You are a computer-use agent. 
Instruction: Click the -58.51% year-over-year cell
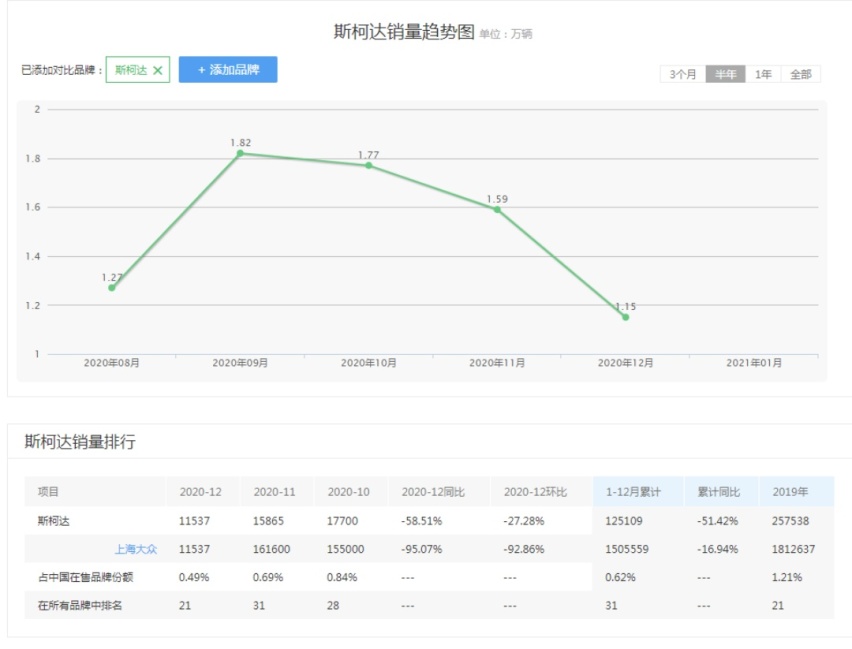click(x=422, y=521)
